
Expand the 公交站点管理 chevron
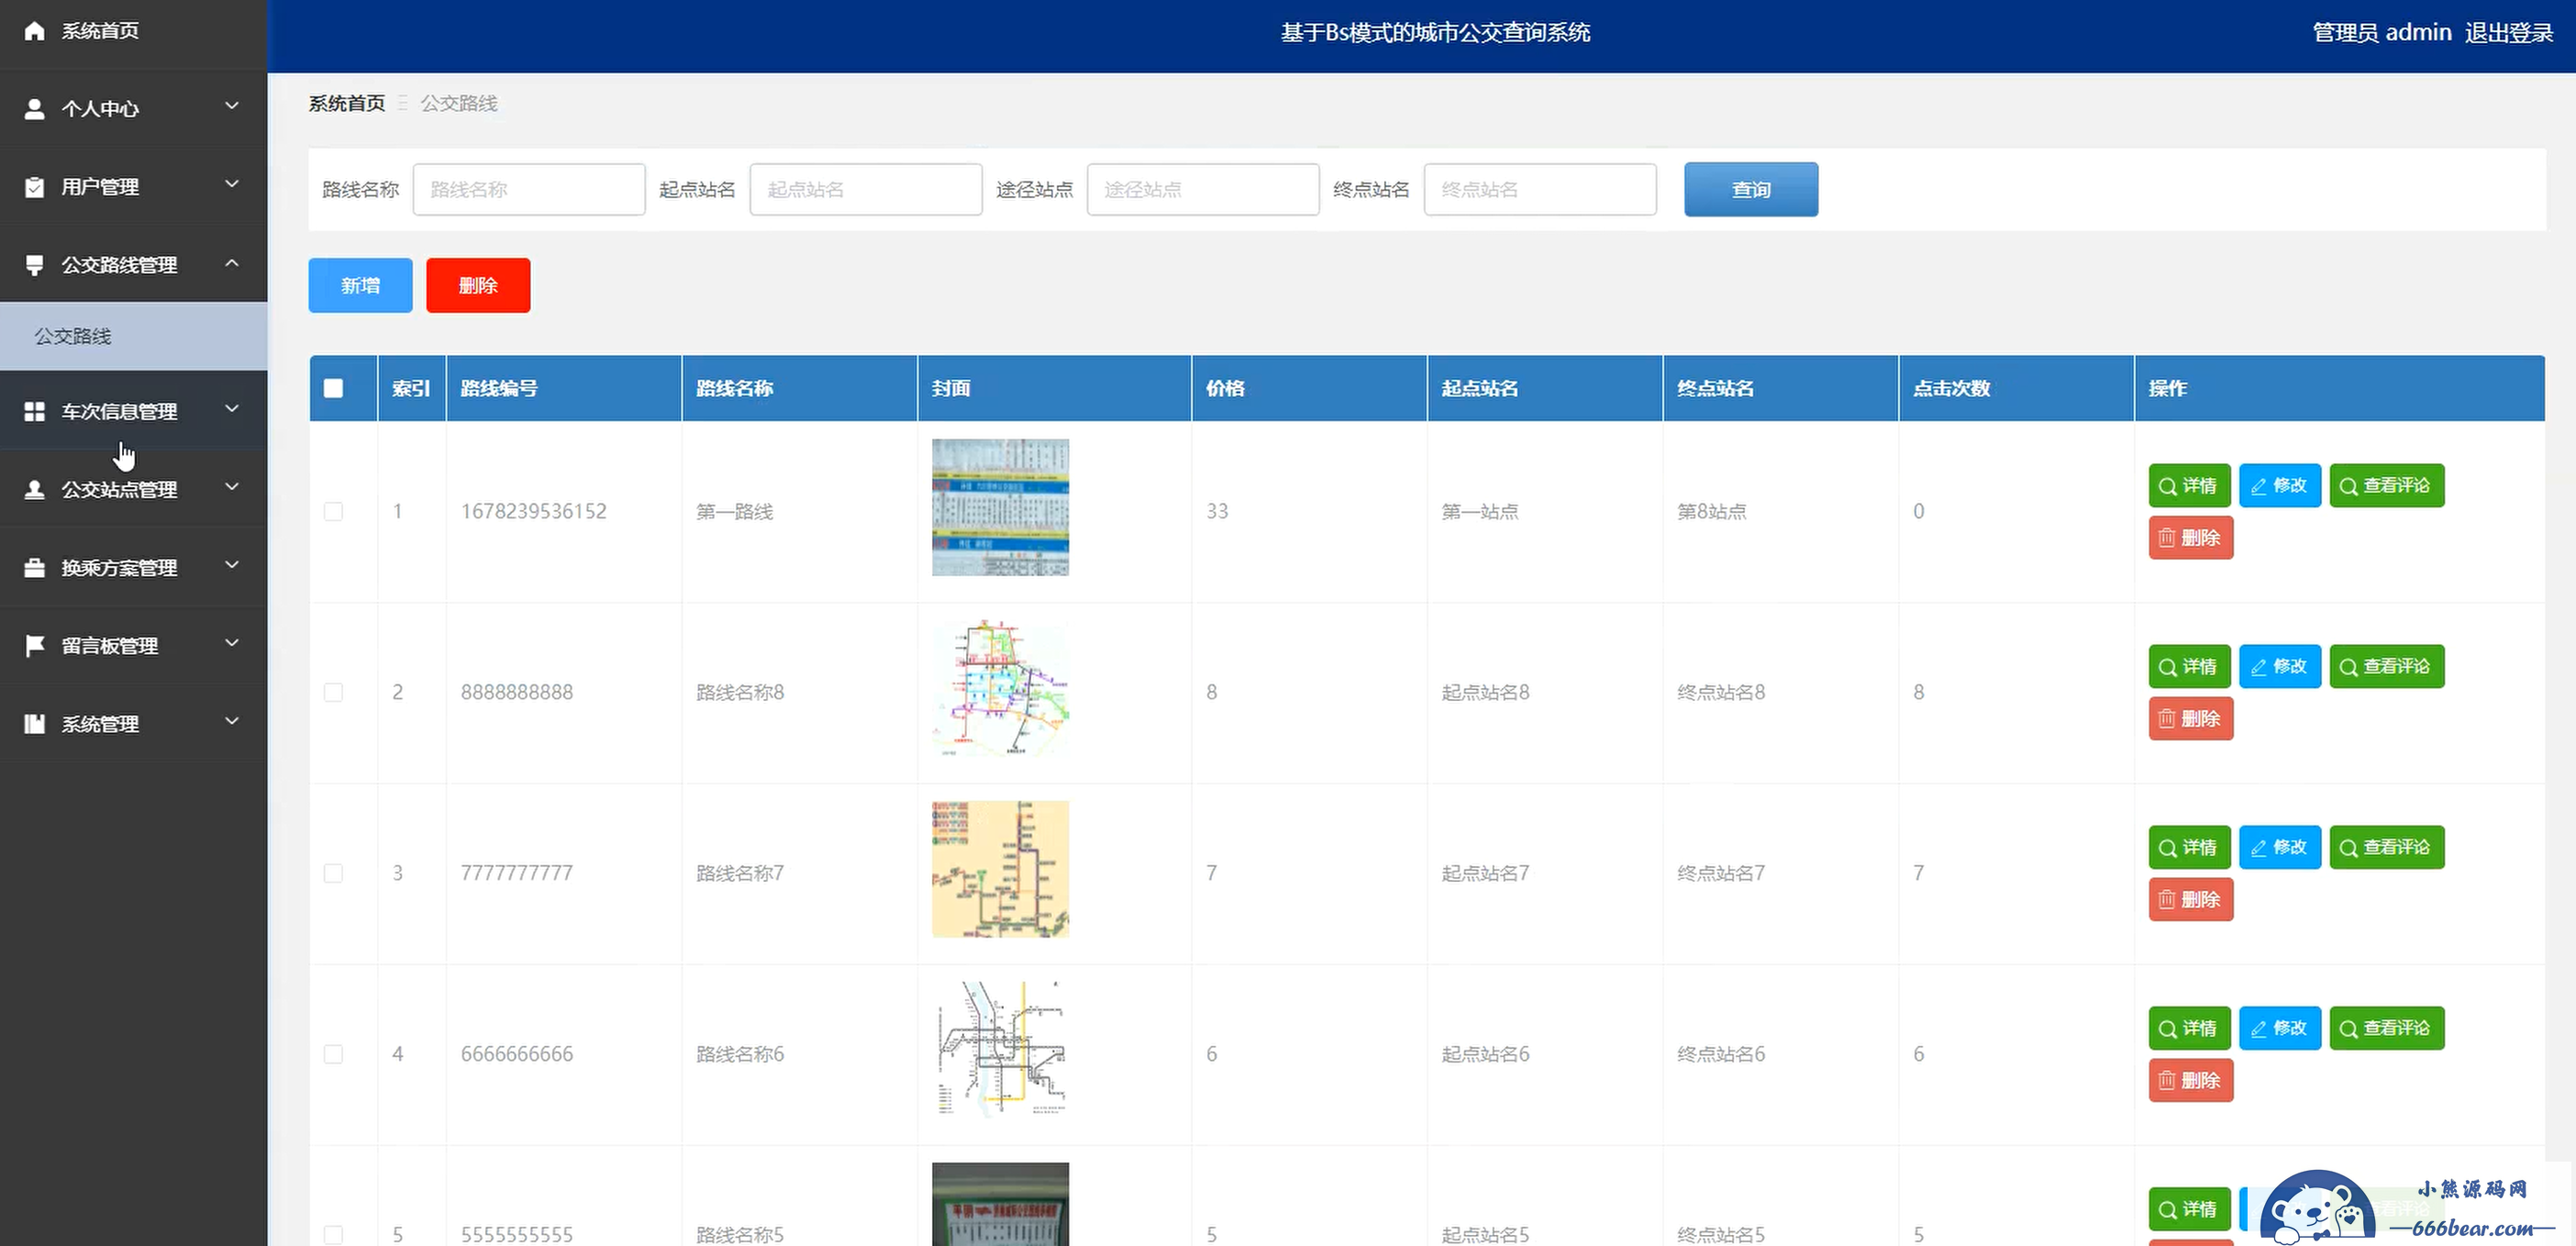[232, 487]
